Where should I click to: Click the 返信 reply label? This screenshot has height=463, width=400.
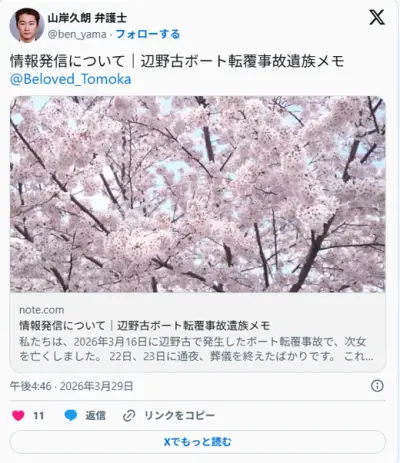tap(95, 416)
